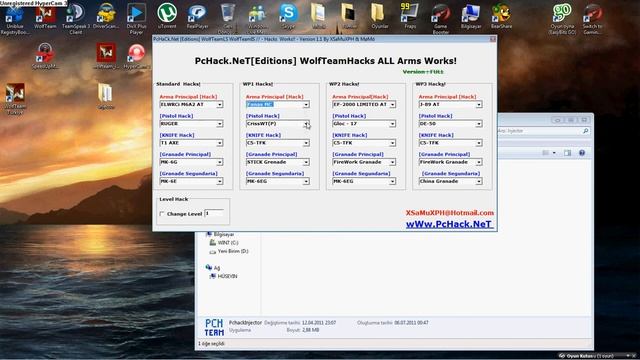This screenshot has height=360, width=640.
Task: Open WP1 Pistol Hack CrissWT(P) dropdown
Action: click(306, 124)
